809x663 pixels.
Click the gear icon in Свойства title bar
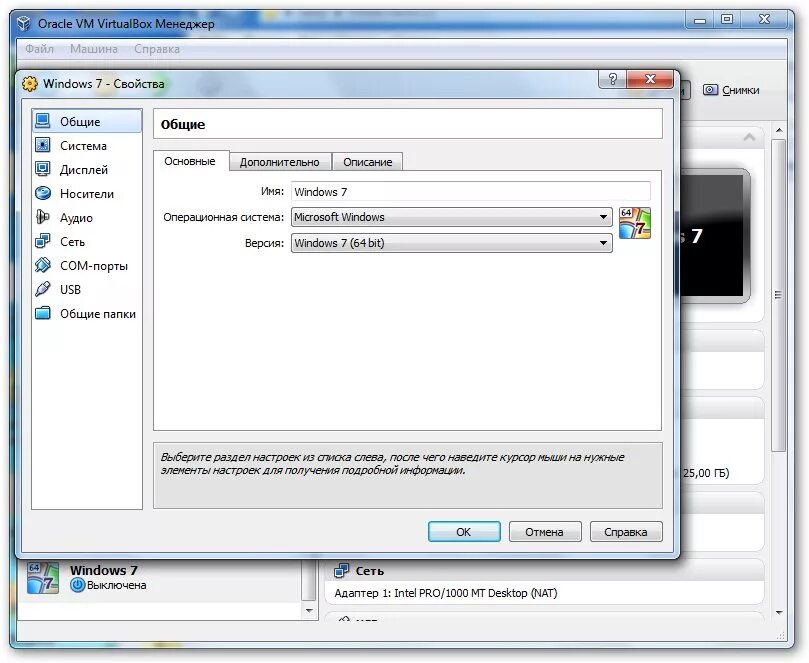[x=30, y=84]
